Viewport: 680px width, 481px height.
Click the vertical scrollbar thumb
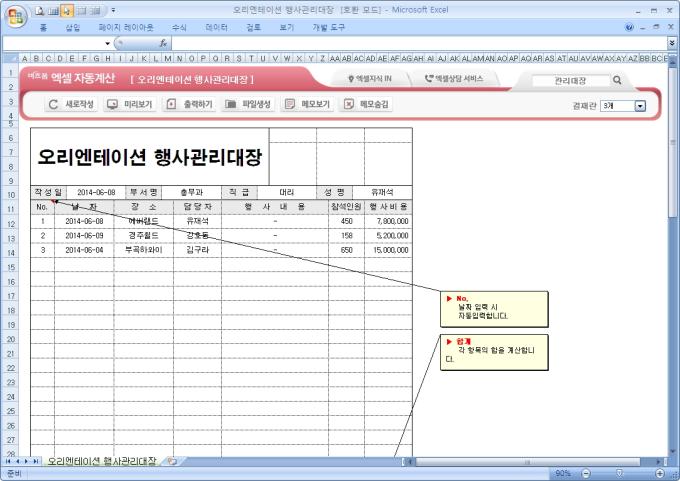tap(673, 142)
